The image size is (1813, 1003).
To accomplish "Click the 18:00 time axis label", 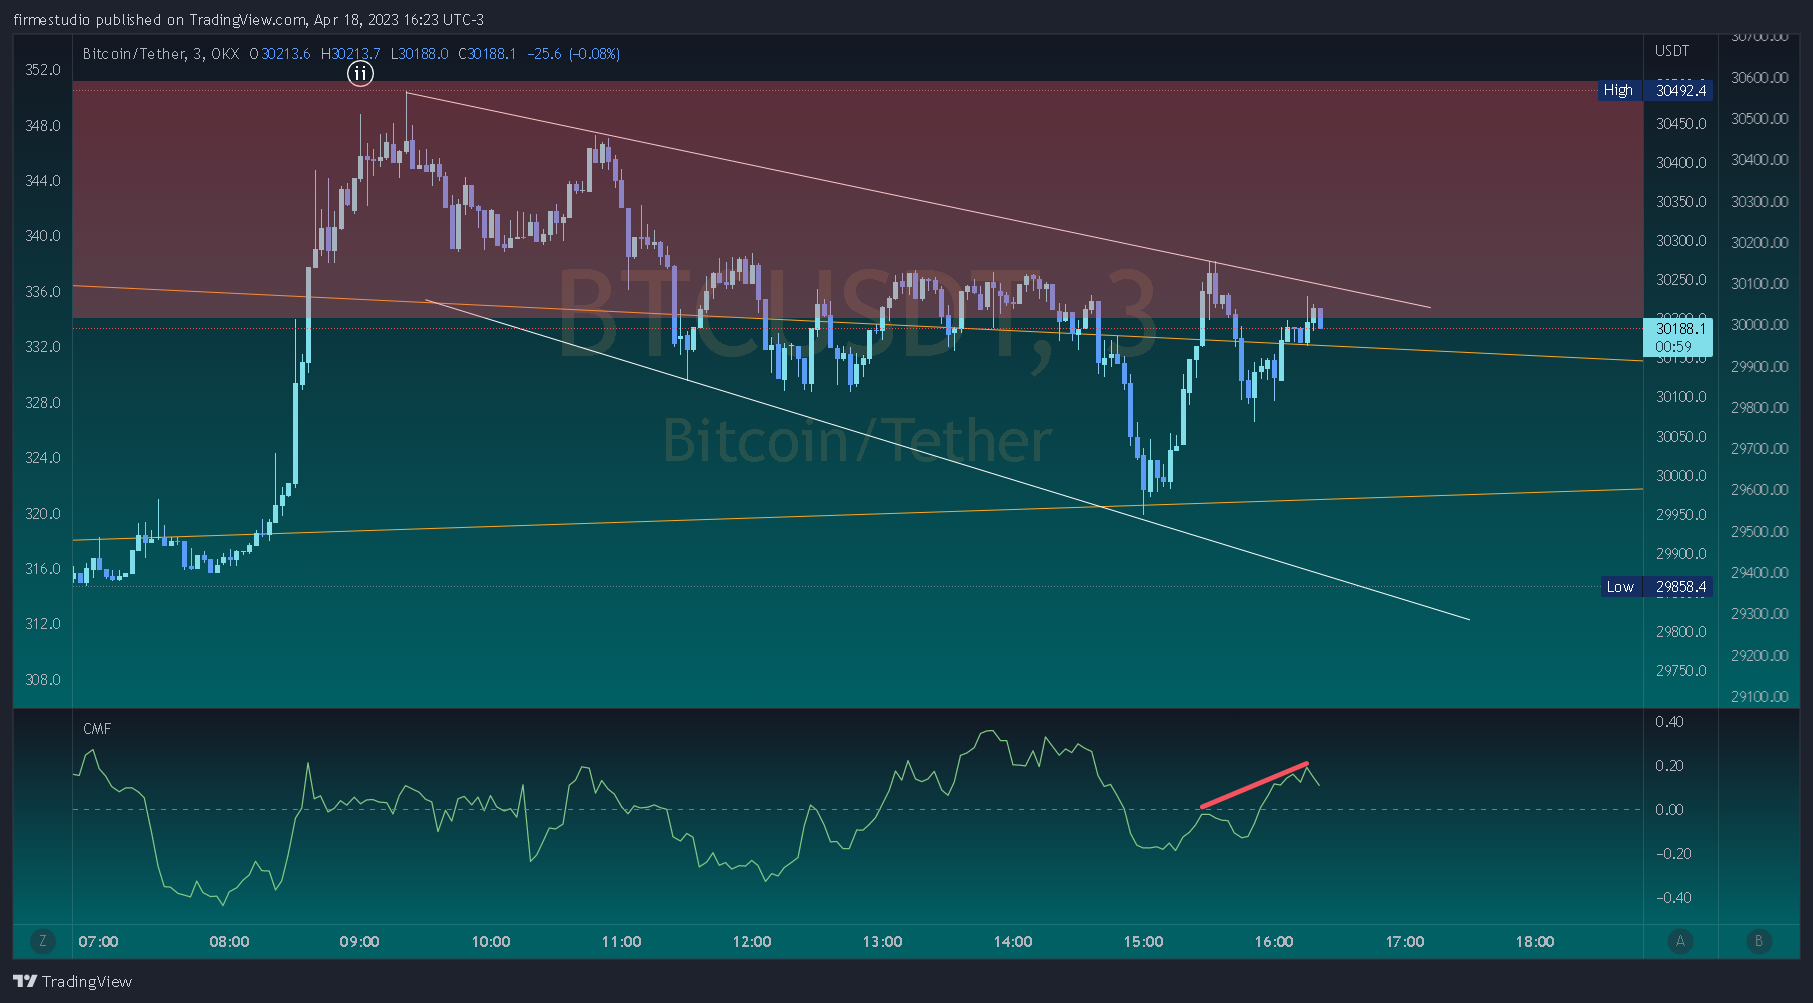I will tap(1535, 942).
